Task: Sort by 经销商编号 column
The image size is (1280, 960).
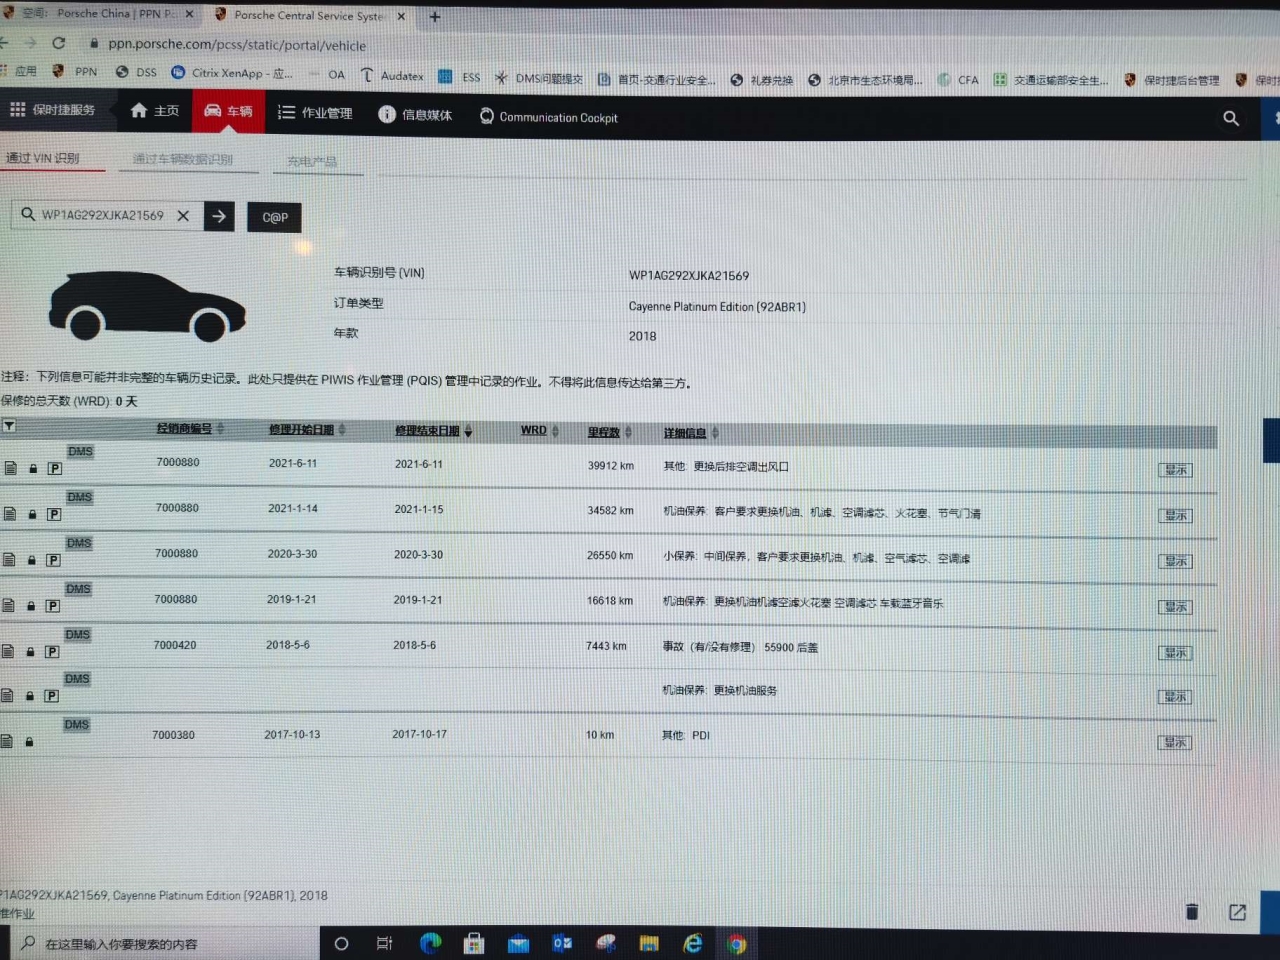Action: (x=190, y=428)
